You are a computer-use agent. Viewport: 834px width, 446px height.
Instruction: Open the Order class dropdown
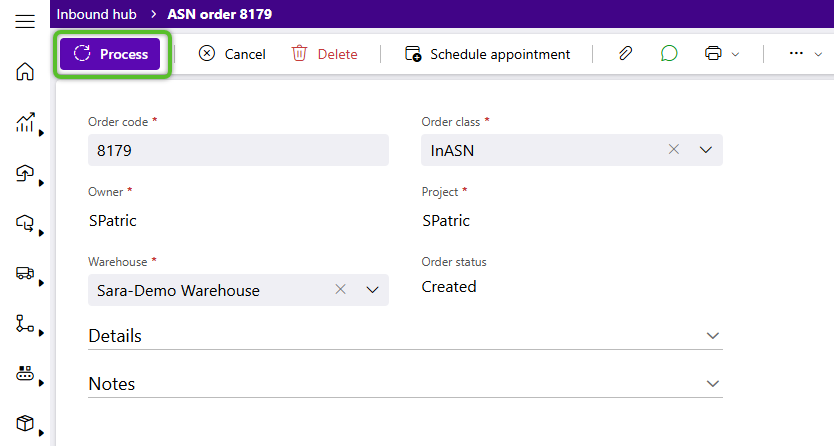pyautogui.click(x=705, y=150)
